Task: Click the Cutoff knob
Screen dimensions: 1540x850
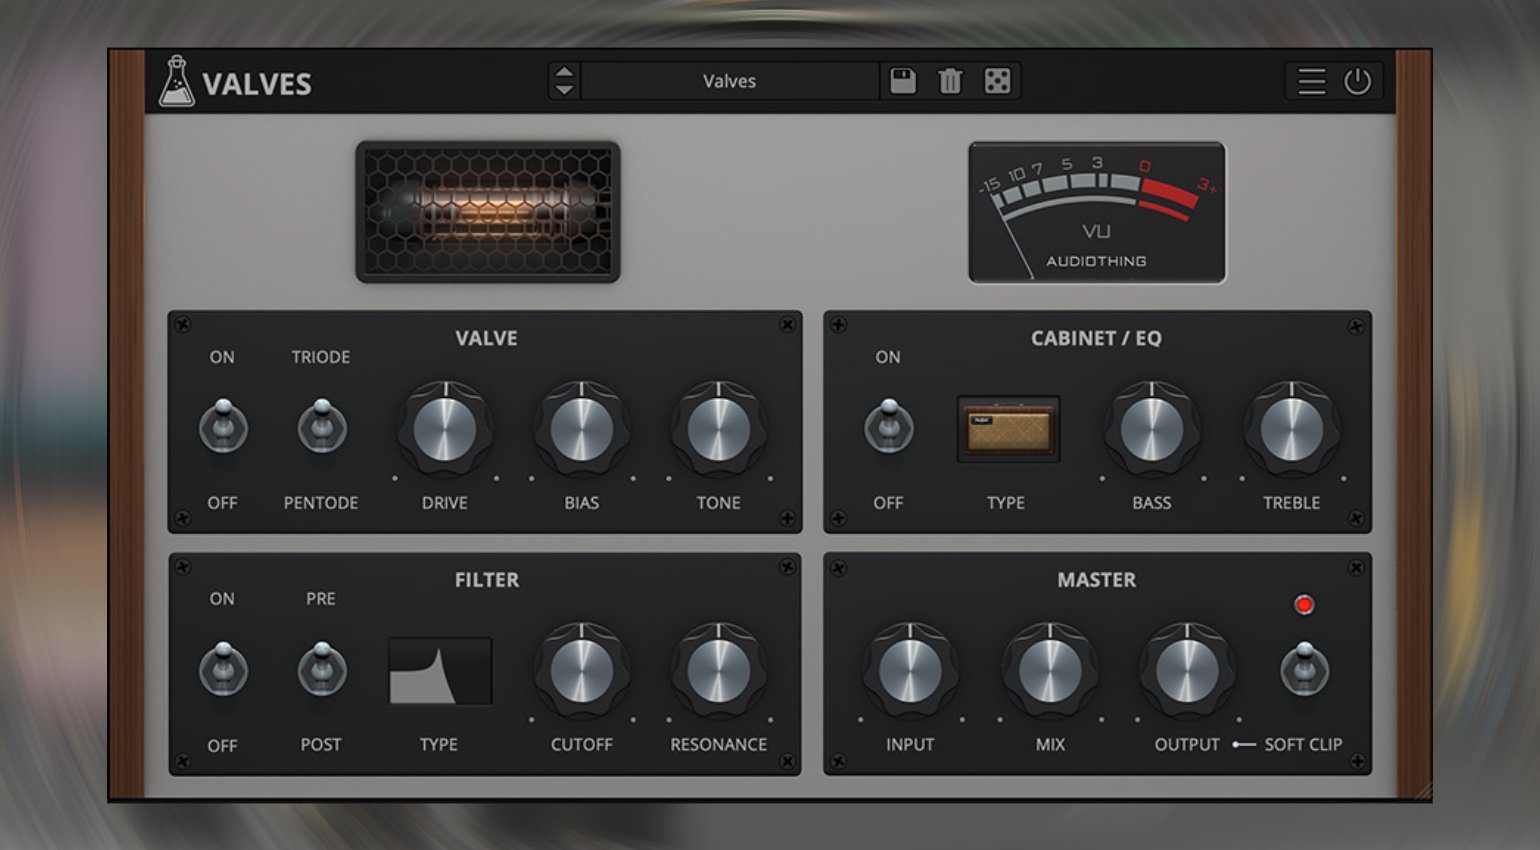Action: 582,671
